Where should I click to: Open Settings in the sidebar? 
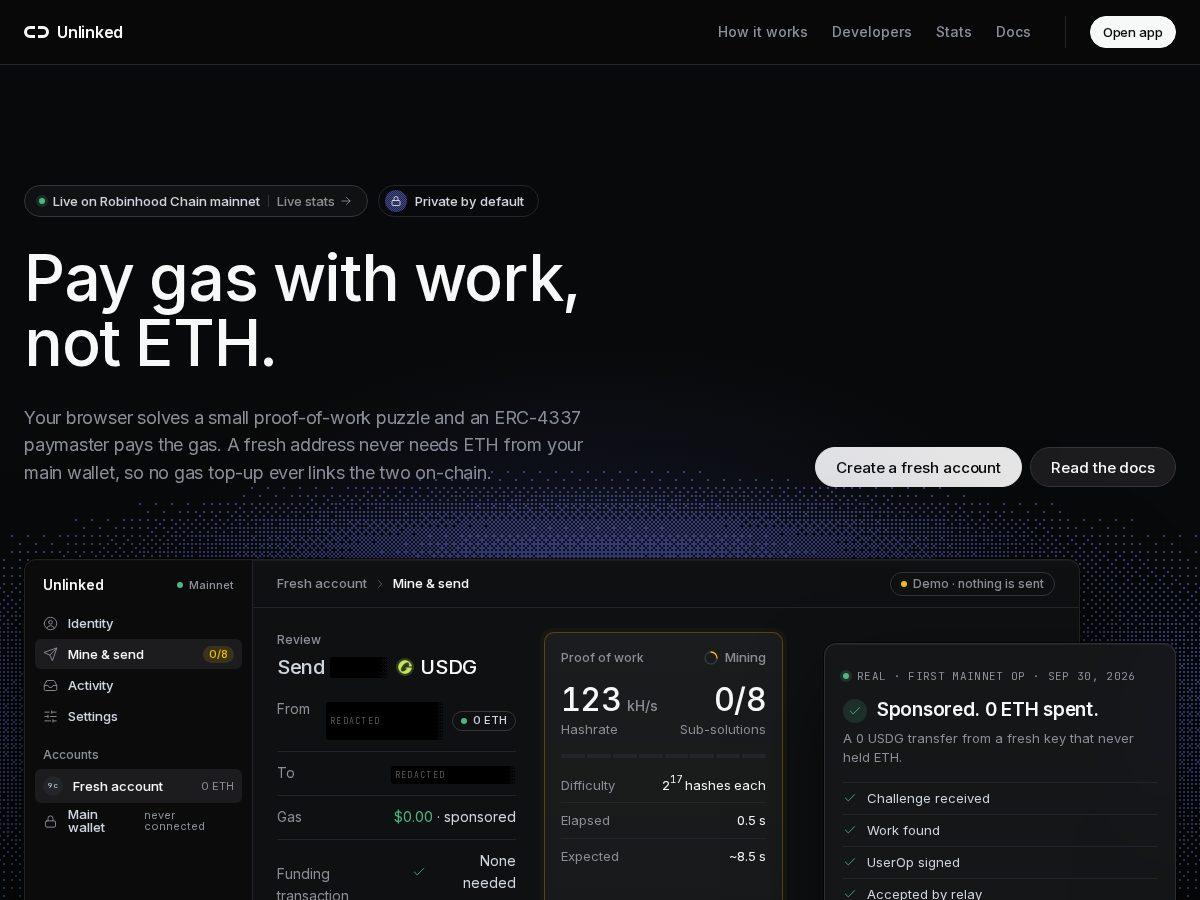coord(138,716)
